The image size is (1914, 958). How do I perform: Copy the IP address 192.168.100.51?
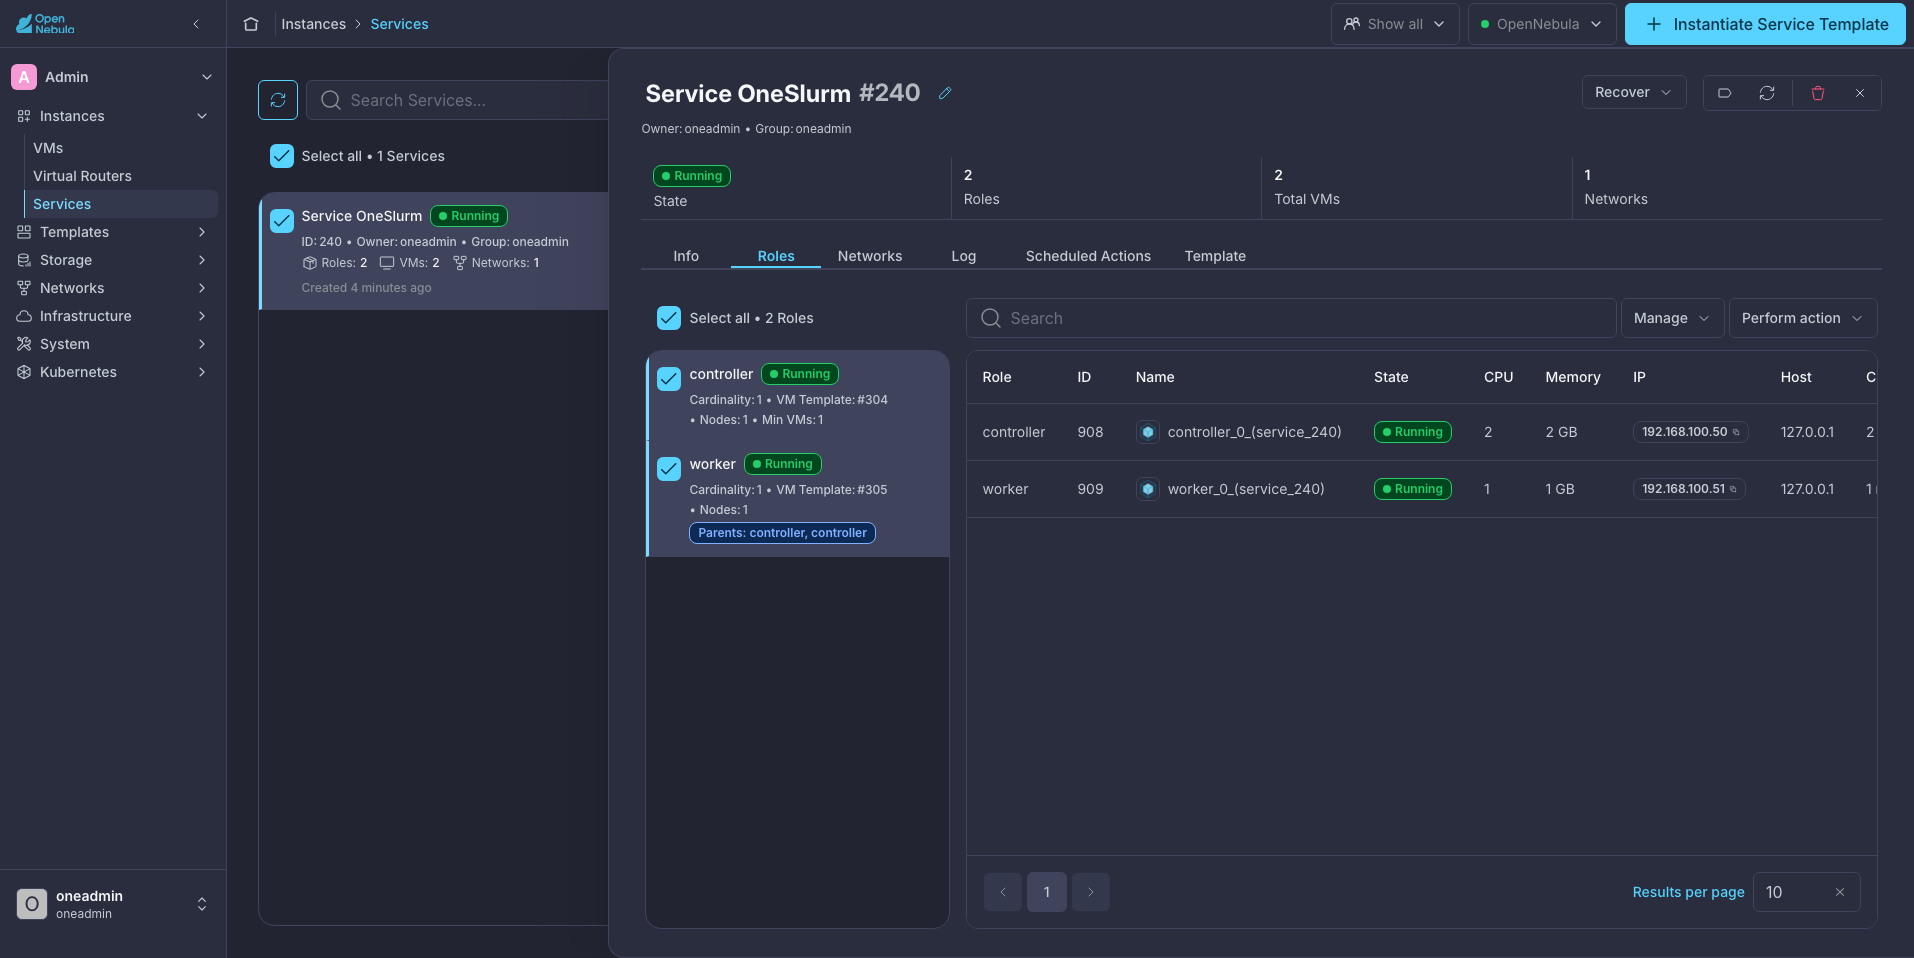tap(1733, 490)
